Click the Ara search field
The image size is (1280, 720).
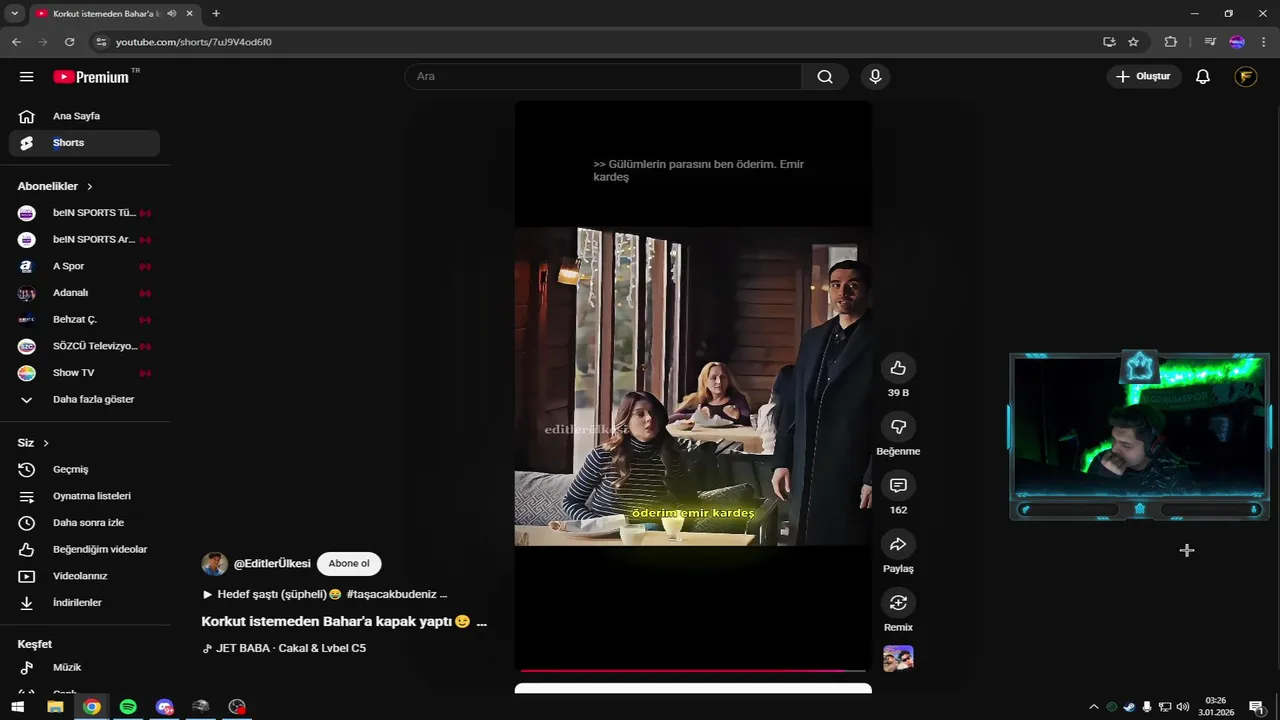pos(603,77)
